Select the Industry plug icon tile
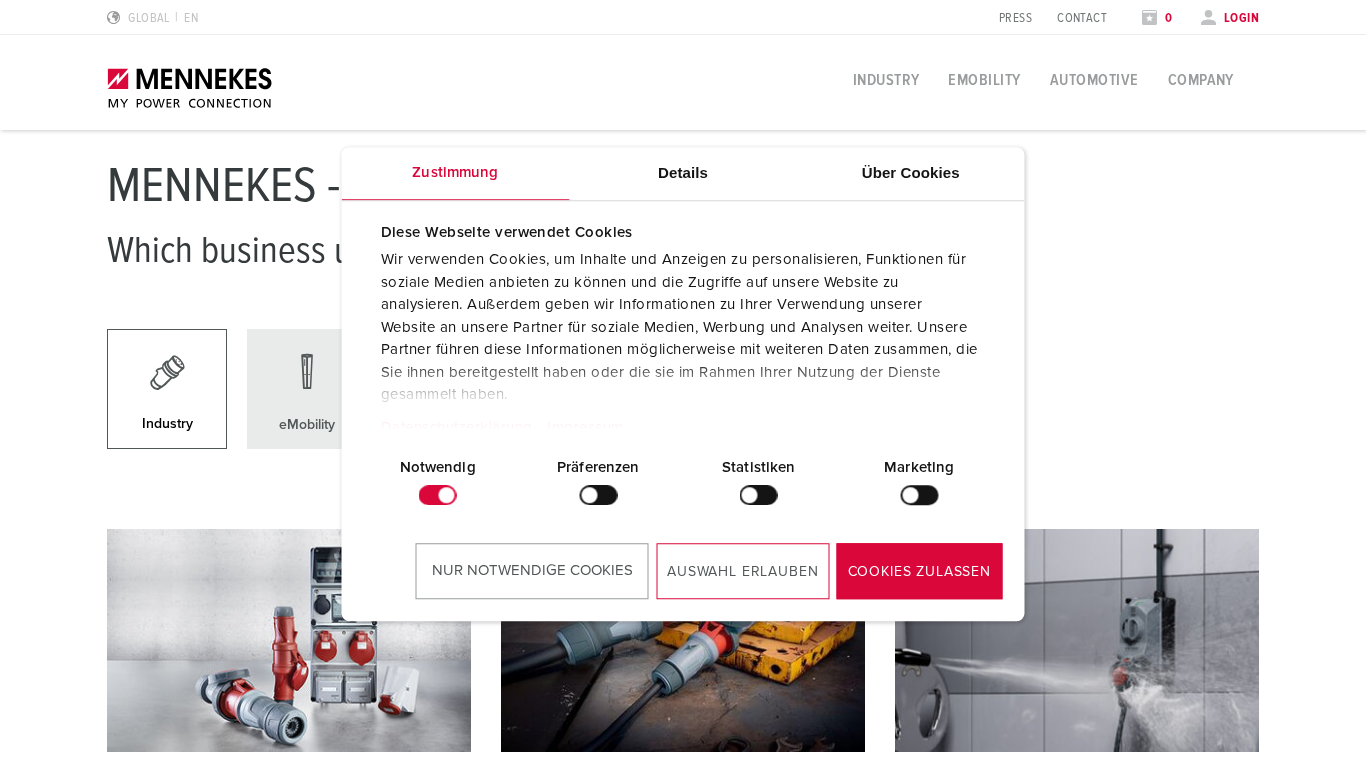This screenshot has height=768, width=1366. [x=167, y=389]
